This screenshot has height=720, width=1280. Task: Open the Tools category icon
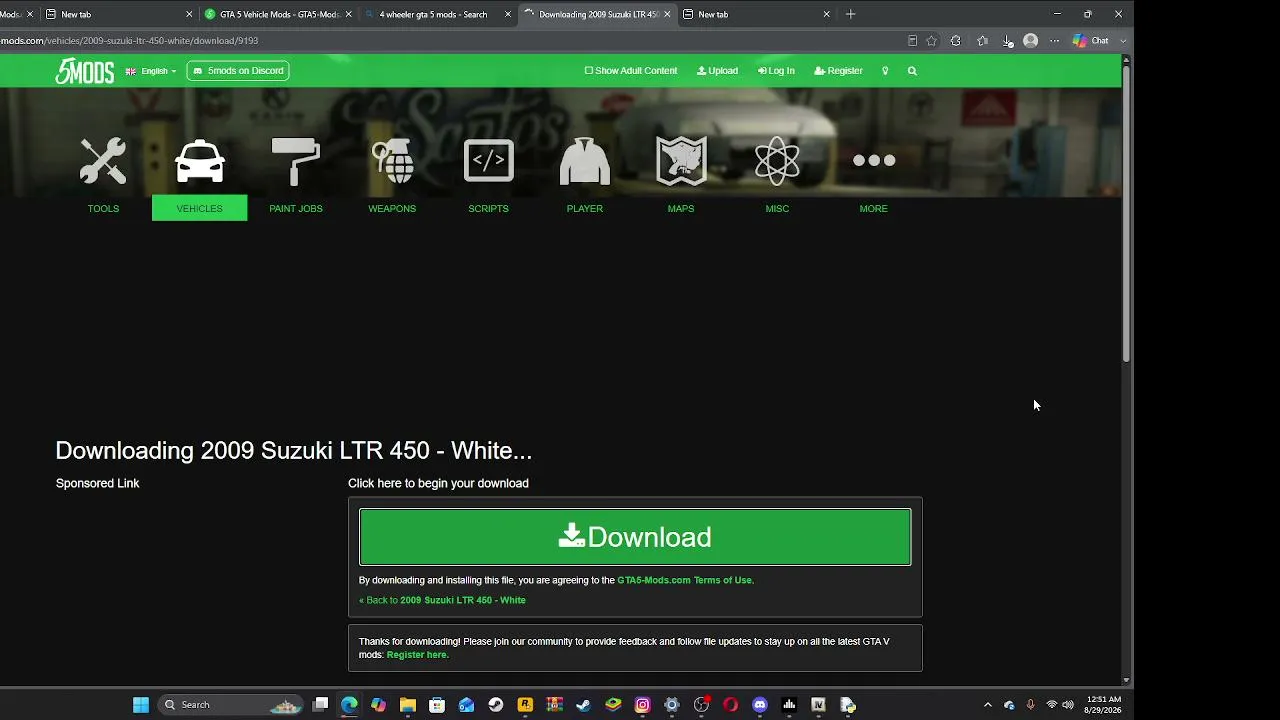click(x=103, y=161)
